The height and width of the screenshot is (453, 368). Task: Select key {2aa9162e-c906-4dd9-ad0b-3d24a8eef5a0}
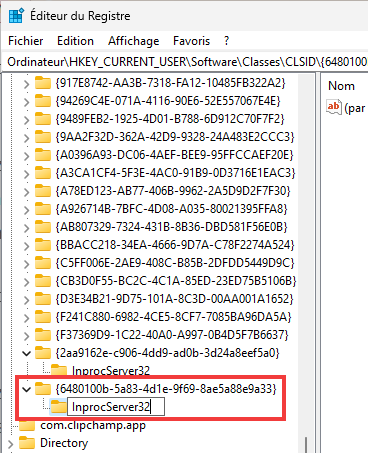(x=167, y=353)
